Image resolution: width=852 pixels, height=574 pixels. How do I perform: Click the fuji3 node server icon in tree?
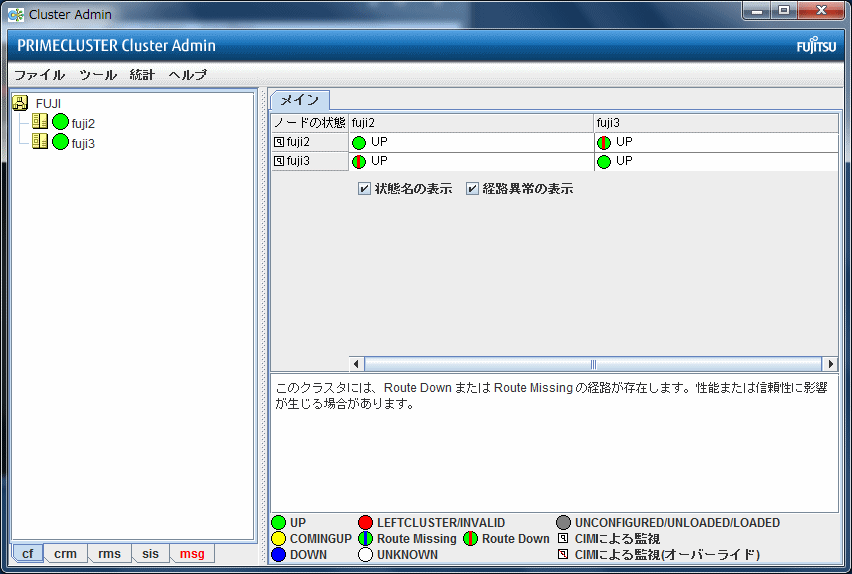point(40,141)
